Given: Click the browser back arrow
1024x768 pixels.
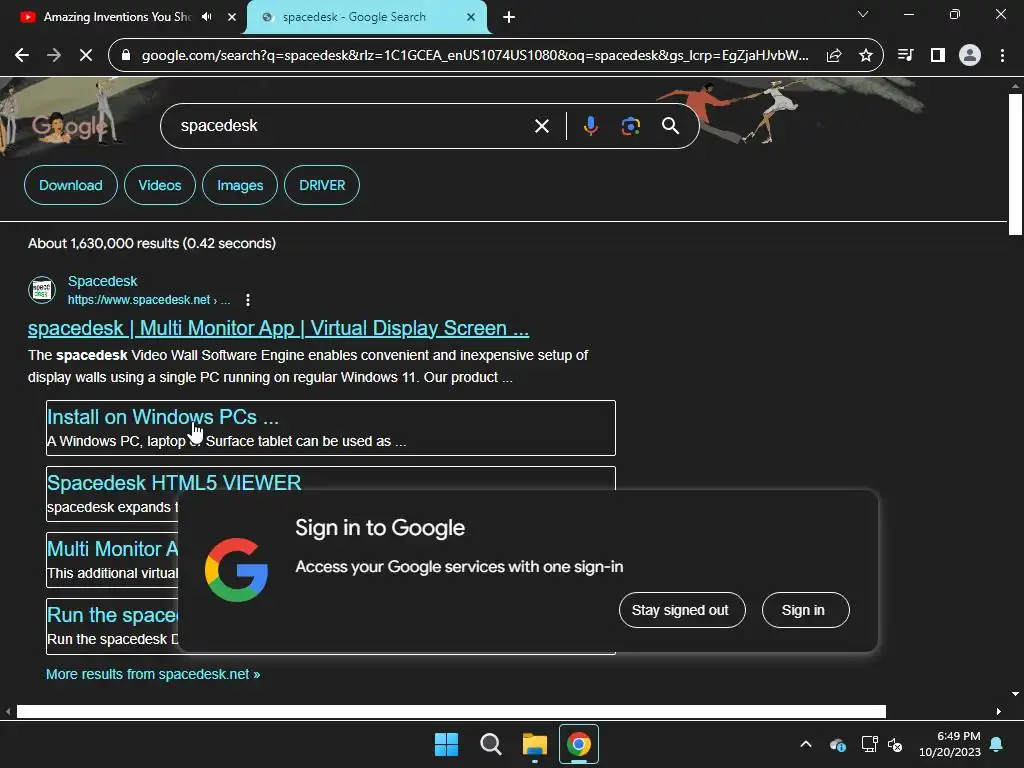Looking at the screenshot, I should (22, 56).
